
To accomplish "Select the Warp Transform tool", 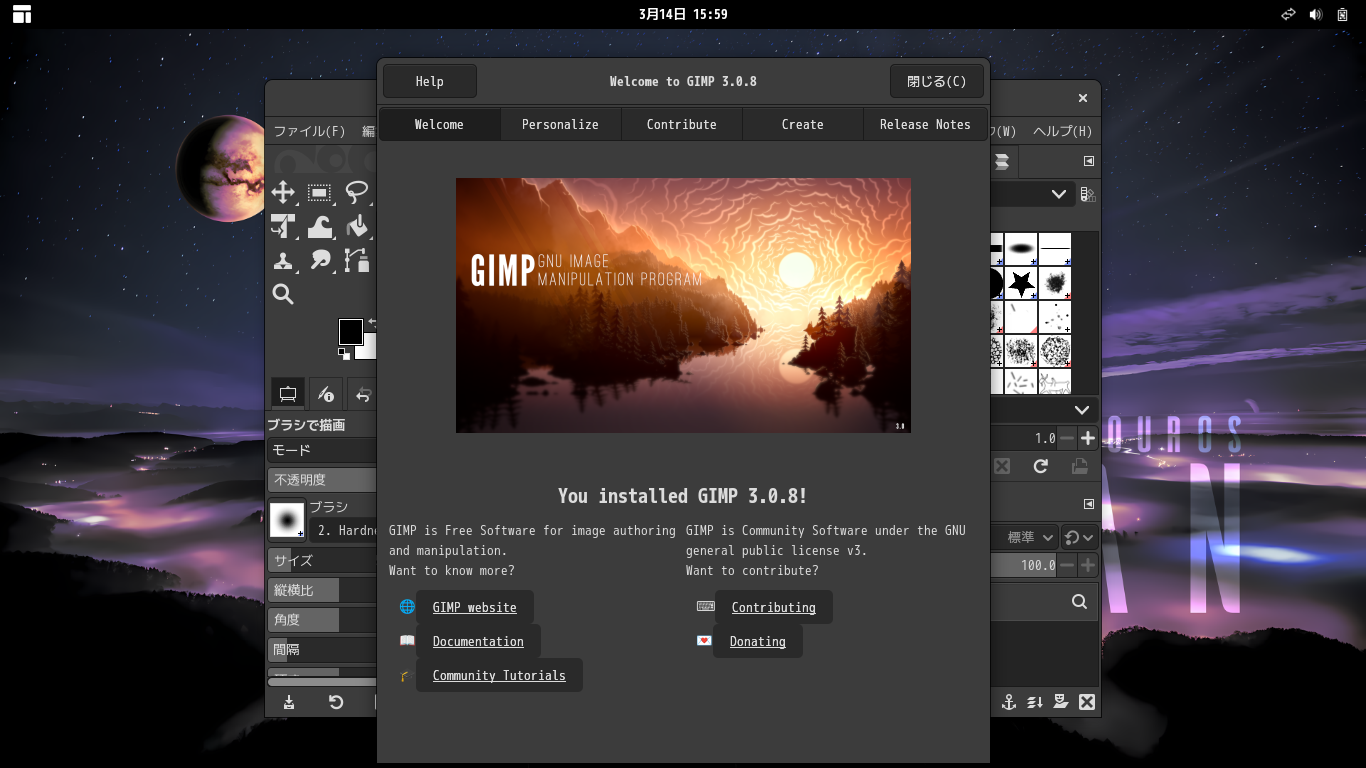I will coord(320,227).
